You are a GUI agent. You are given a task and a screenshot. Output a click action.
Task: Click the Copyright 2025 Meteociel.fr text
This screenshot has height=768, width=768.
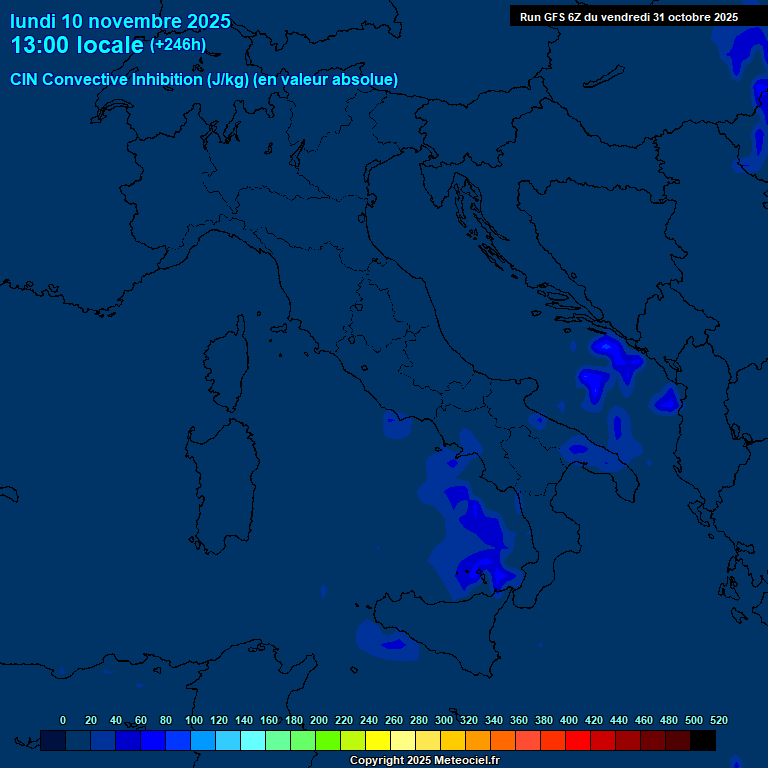click(424, 761)
